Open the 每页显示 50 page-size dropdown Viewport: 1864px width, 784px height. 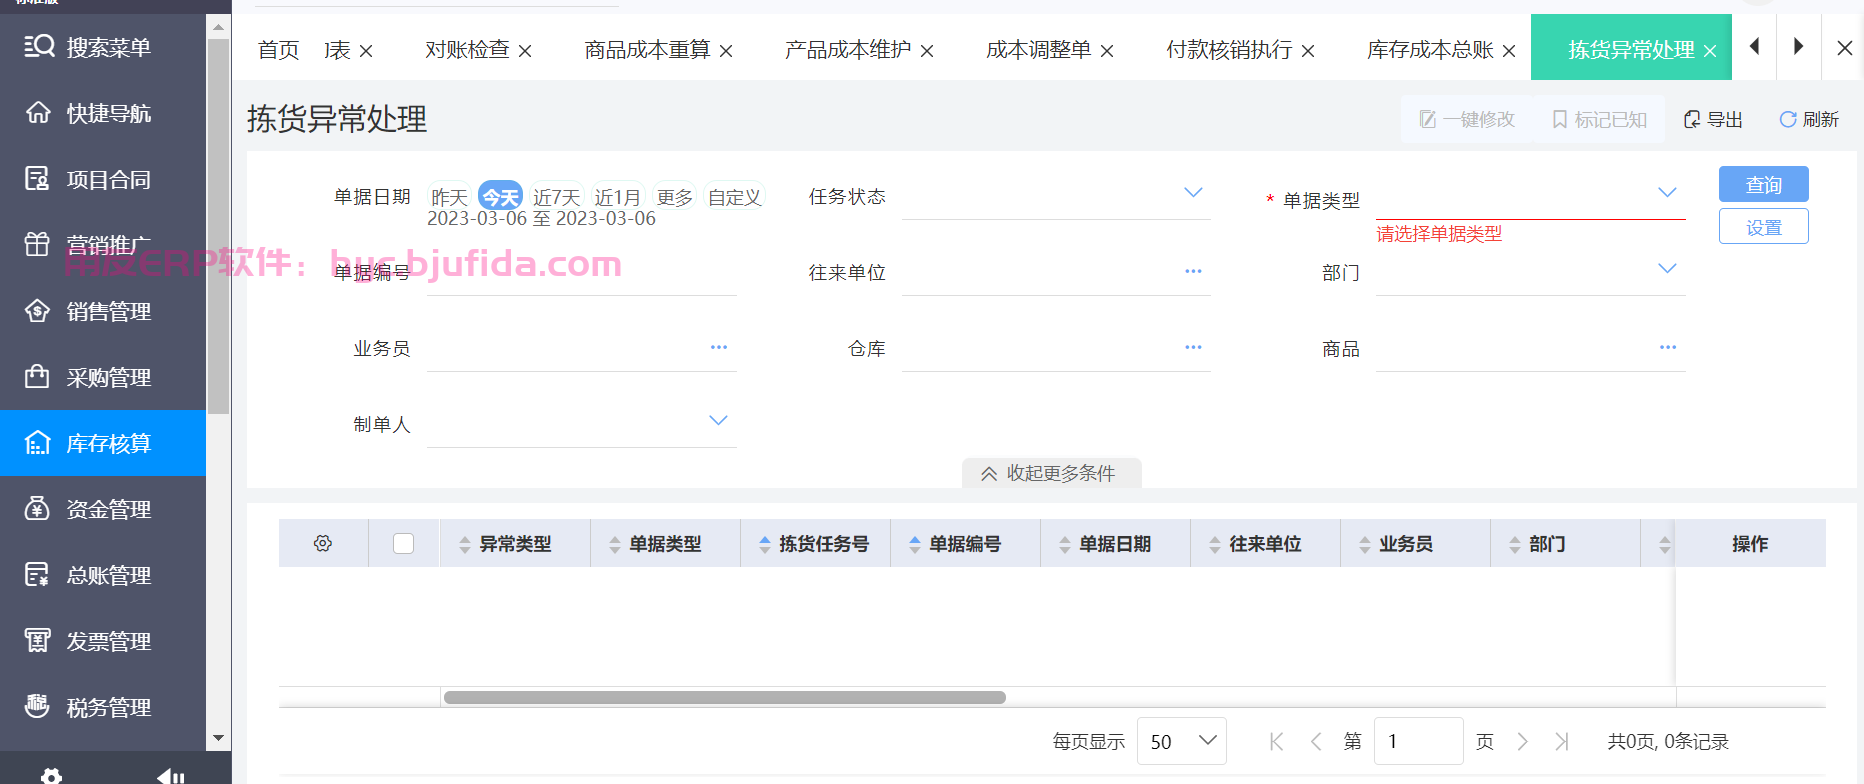click(1182, 741)
